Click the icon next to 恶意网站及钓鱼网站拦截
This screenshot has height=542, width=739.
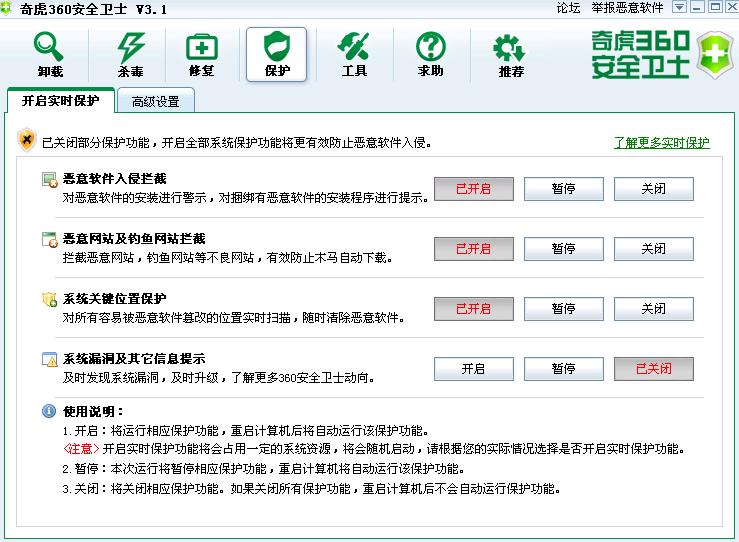tap(49, 239)
